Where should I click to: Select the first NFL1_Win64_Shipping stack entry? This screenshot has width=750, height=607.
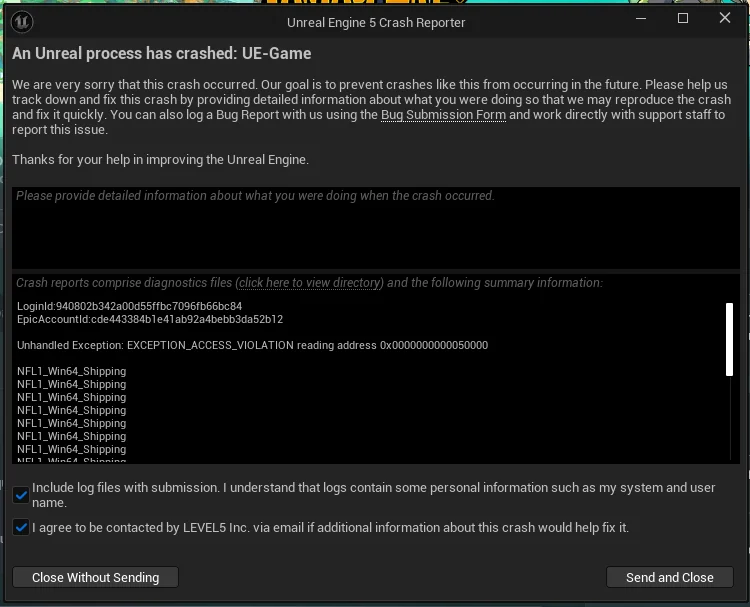[x=72, y=371]
